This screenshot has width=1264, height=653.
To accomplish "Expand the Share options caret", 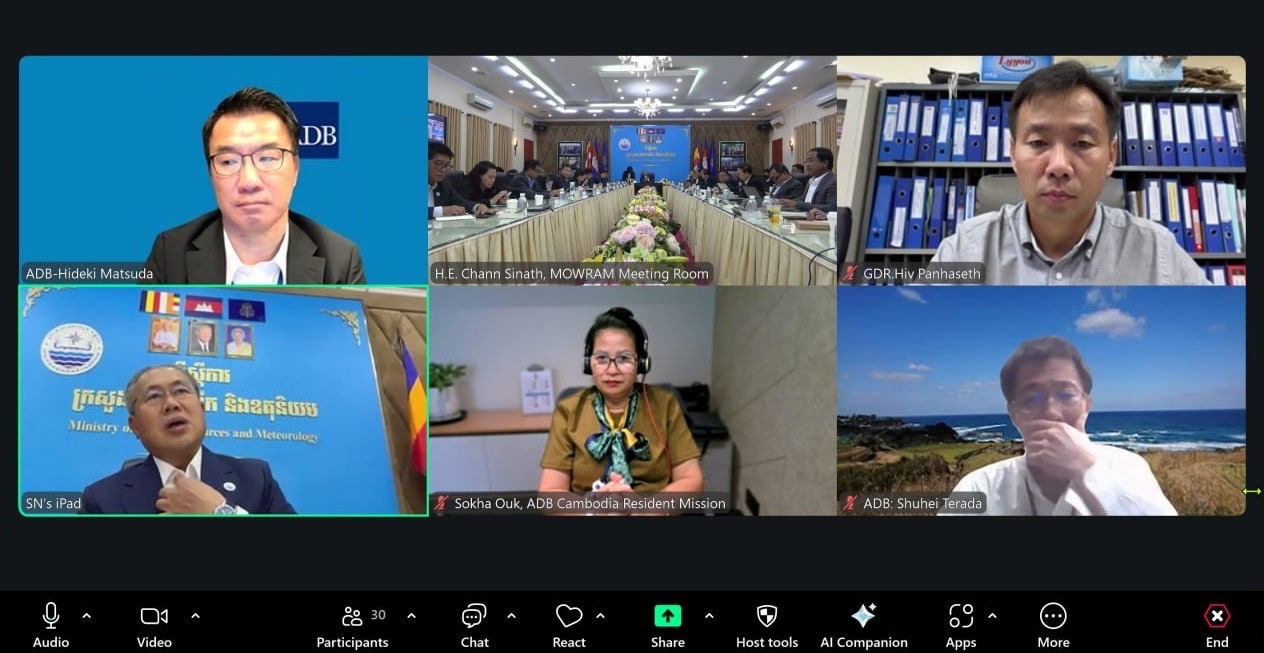I will pos(709,616).
